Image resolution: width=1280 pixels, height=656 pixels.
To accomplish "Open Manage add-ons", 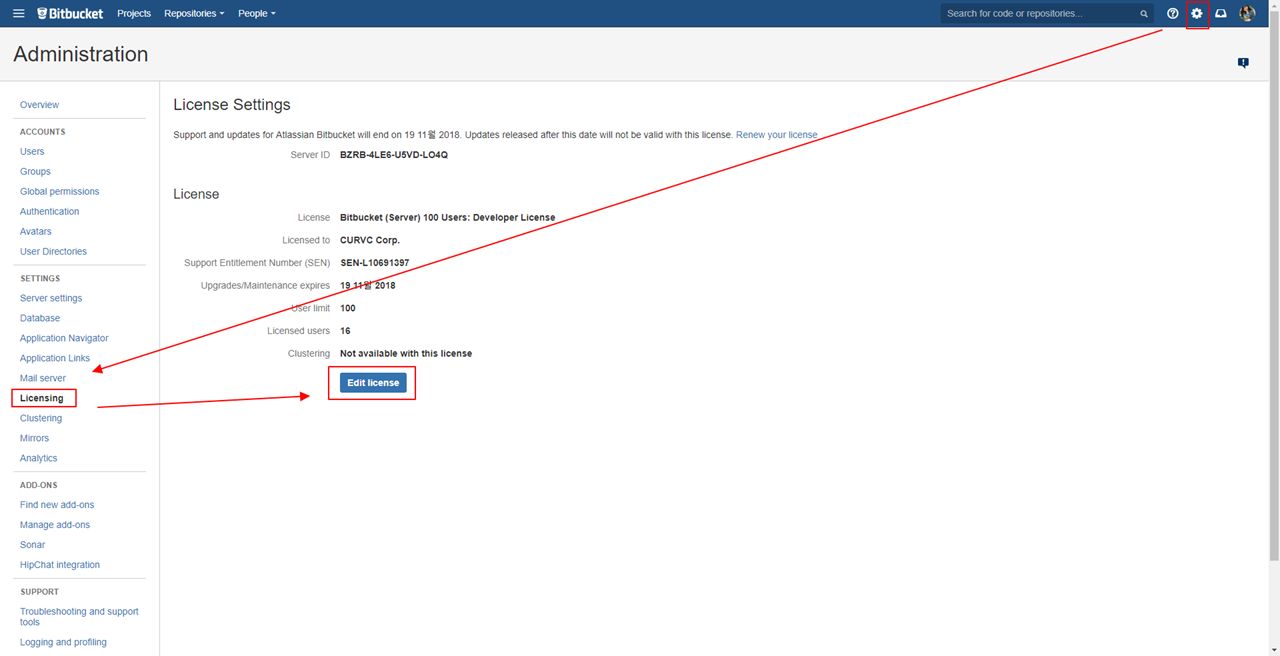I will (x=55, y=526).
